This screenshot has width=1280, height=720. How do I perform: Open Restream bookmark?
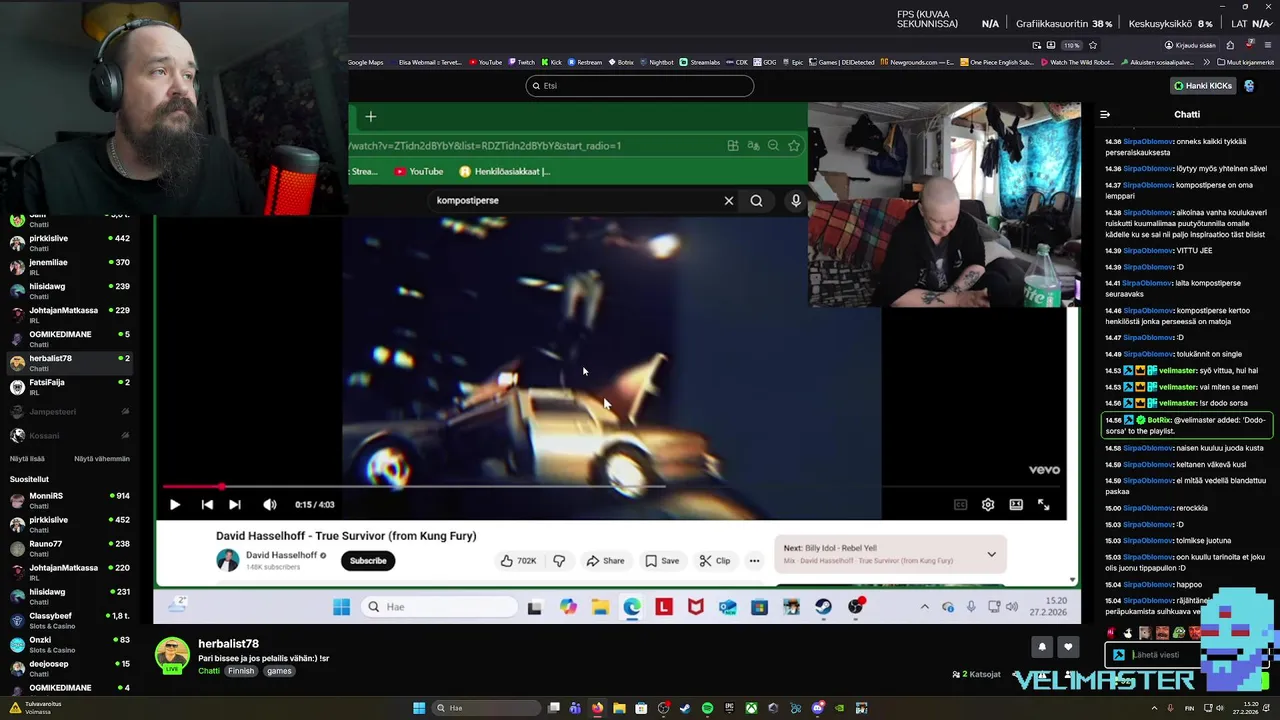point(586,62)
